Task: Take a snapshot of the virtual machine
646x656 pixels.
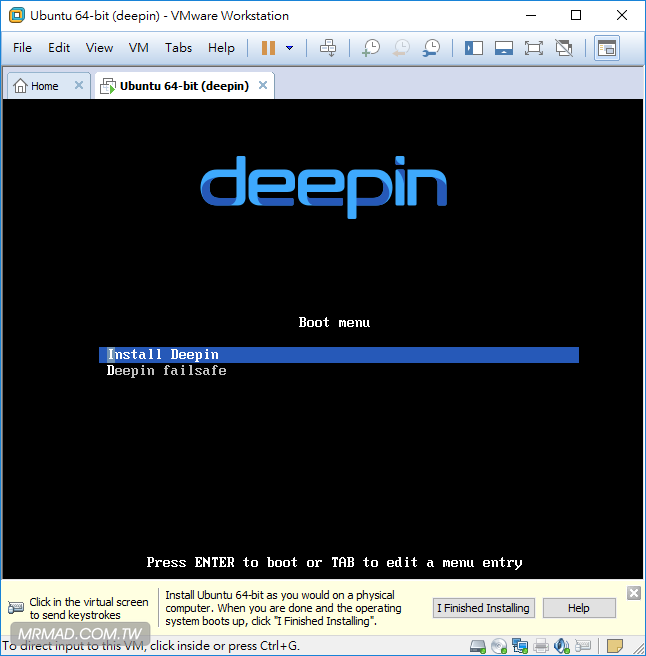Action: click(371, 48)
